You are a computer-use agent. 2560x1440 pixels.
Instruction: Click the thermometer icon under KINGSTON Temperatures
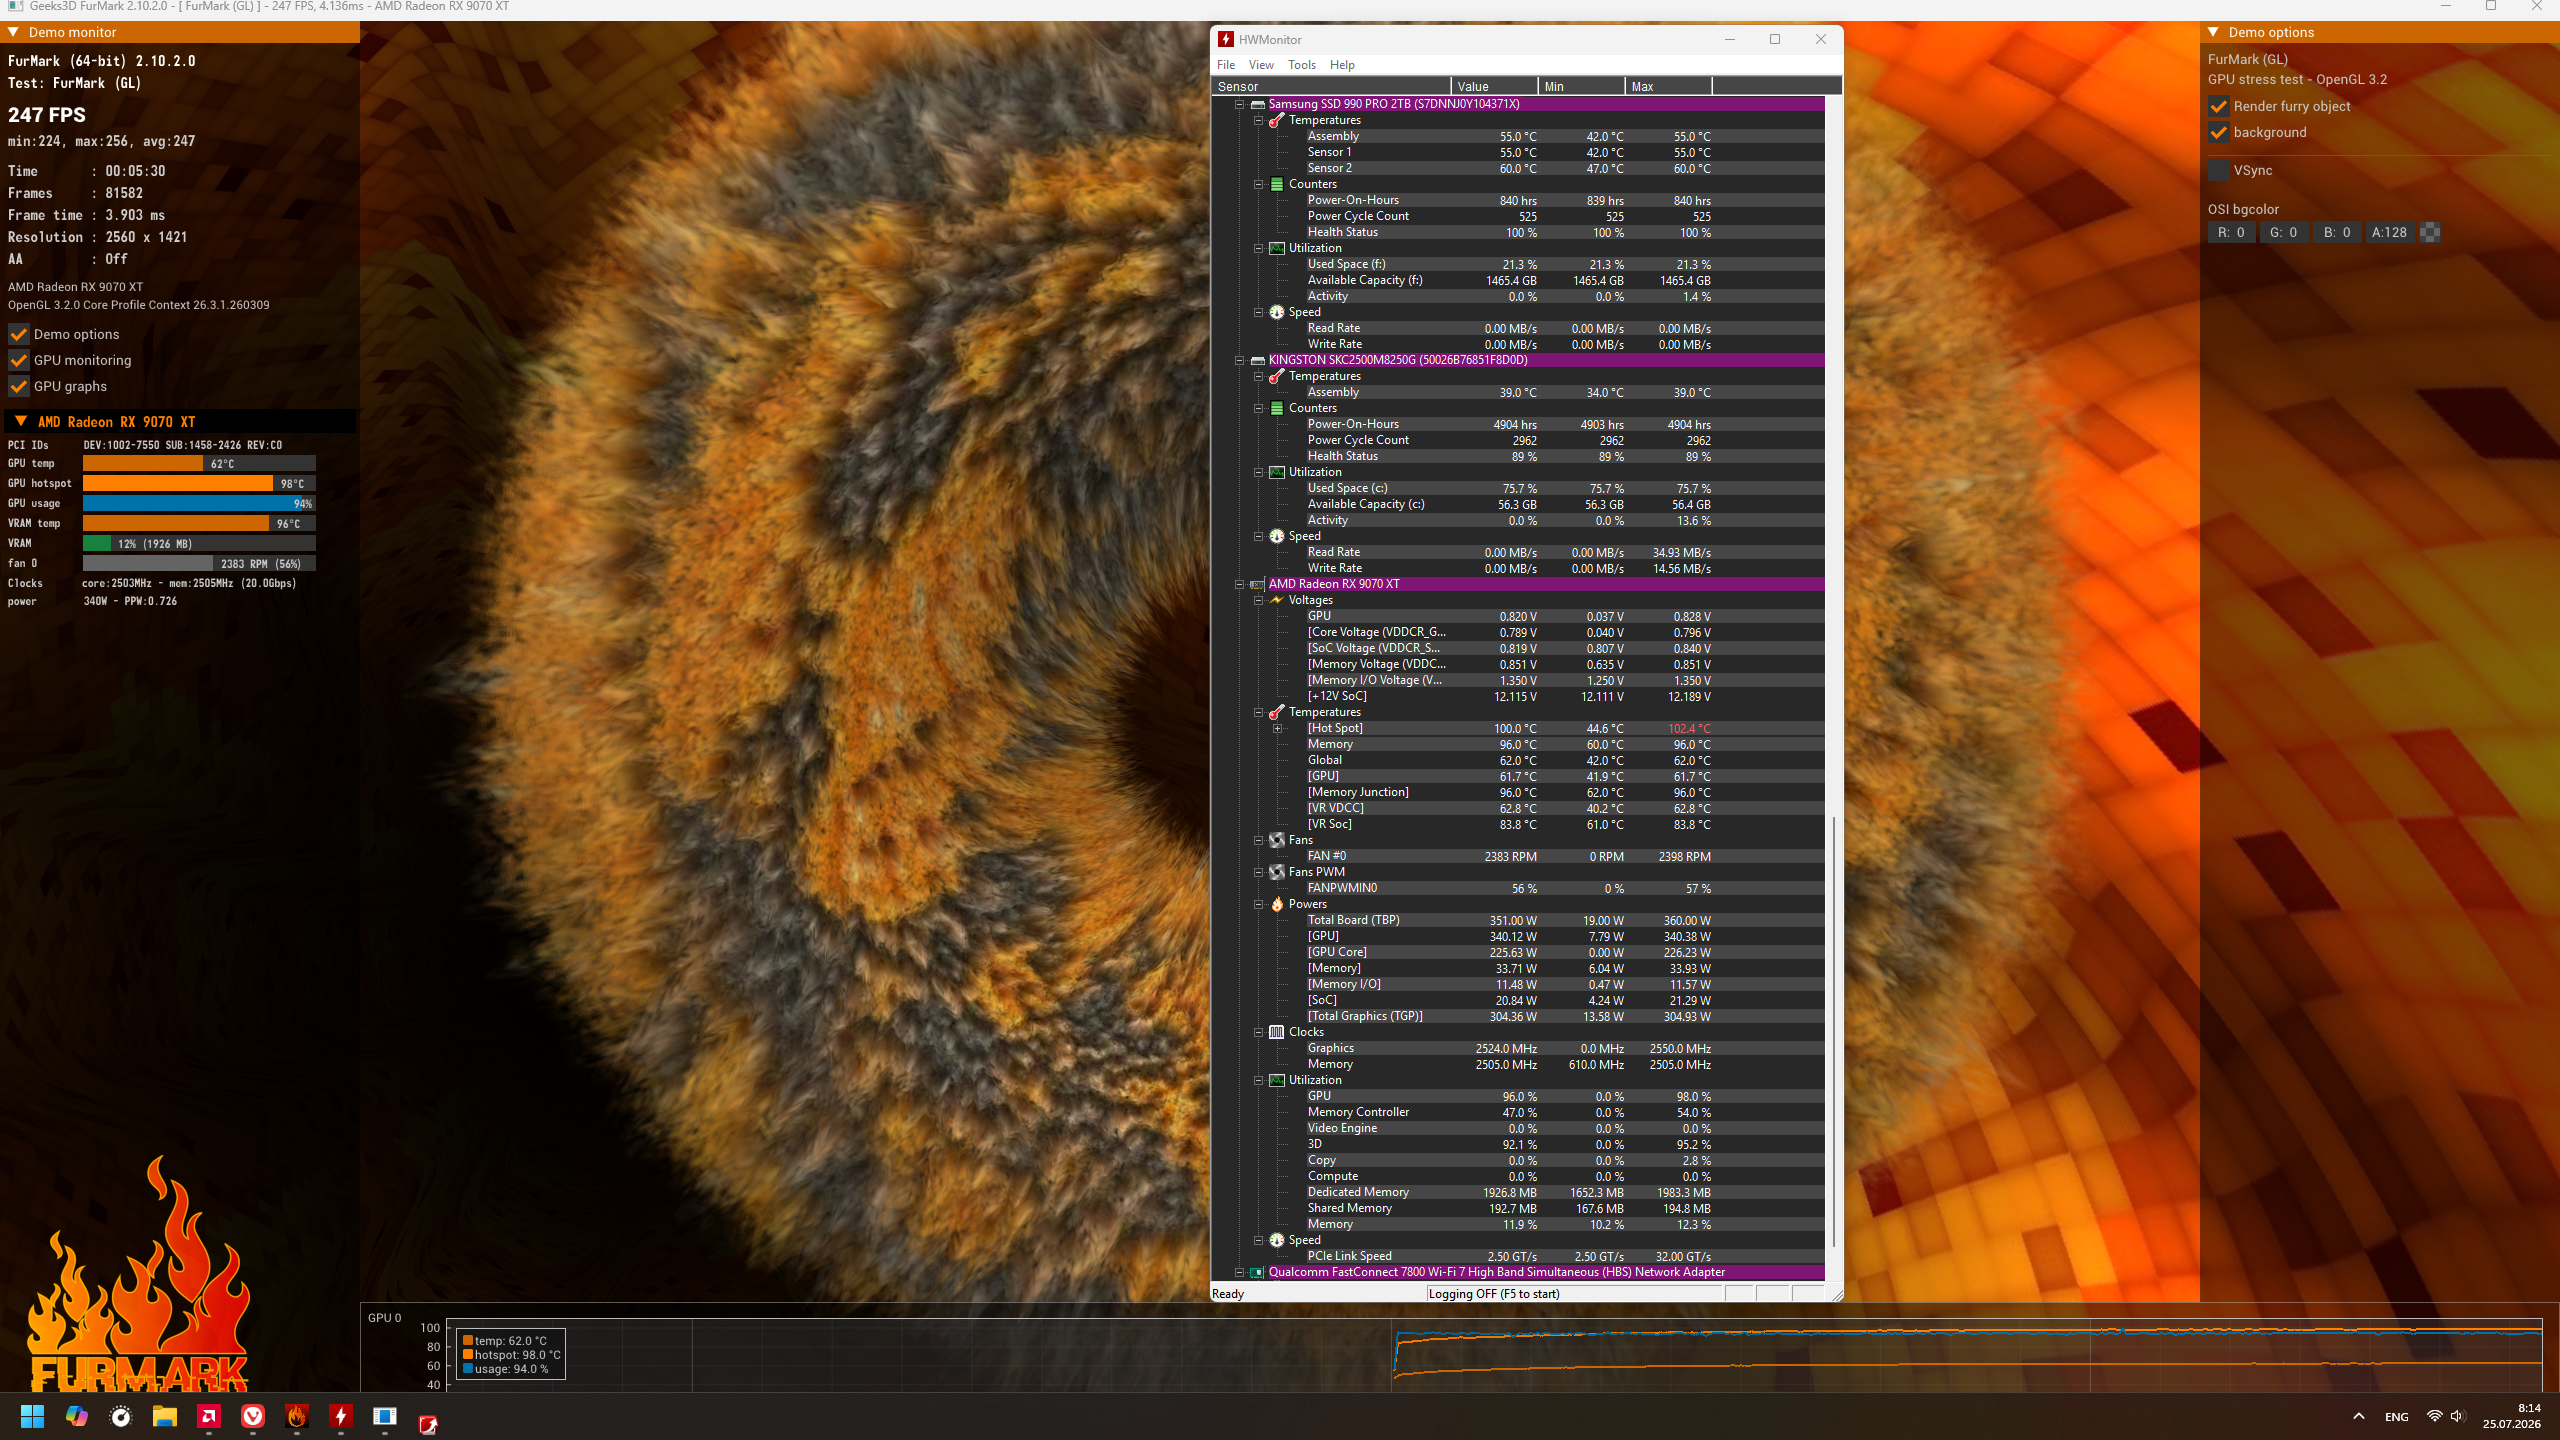pos(1277,376)
